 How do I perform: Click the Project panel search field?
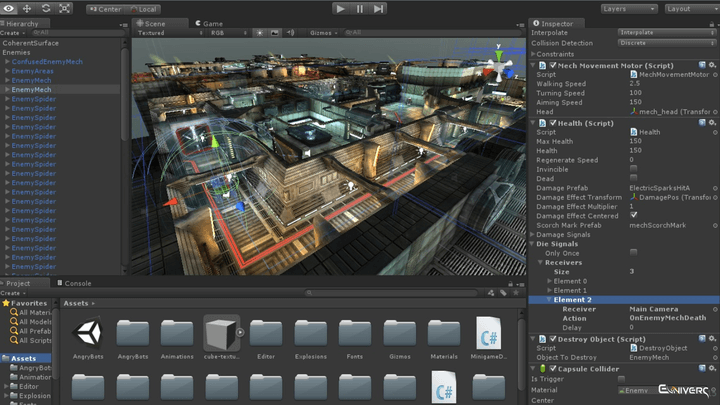(x=392, y=292)
